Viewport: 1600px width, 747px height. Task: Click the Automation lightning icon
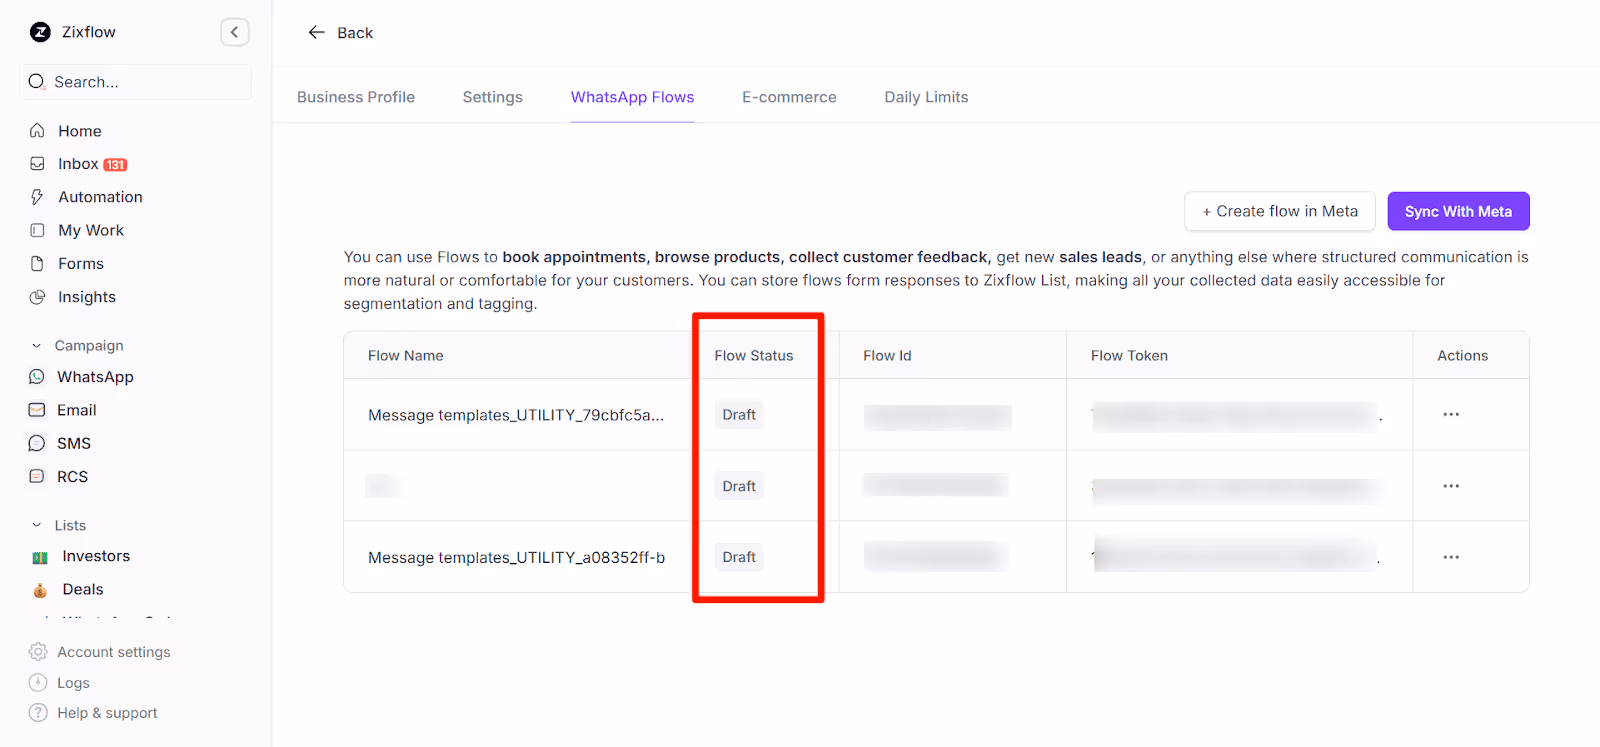tap(37, 197)
